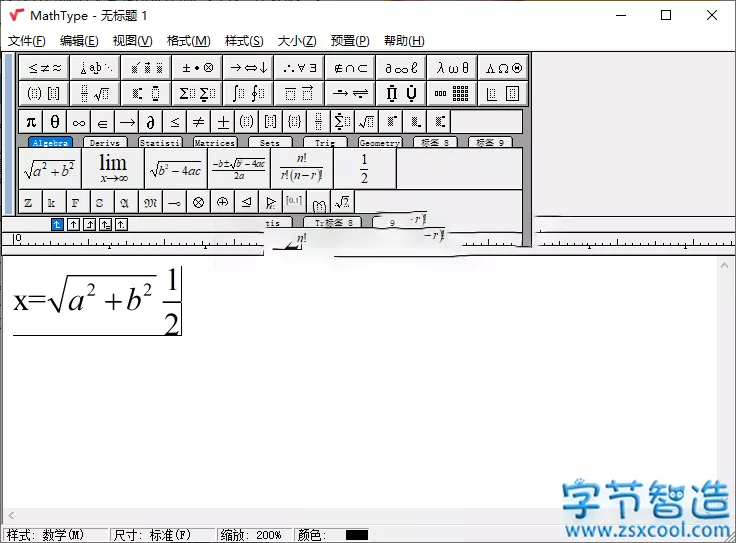
Task: Insert the Fraktur M symbol
Action: pos(151,202)
